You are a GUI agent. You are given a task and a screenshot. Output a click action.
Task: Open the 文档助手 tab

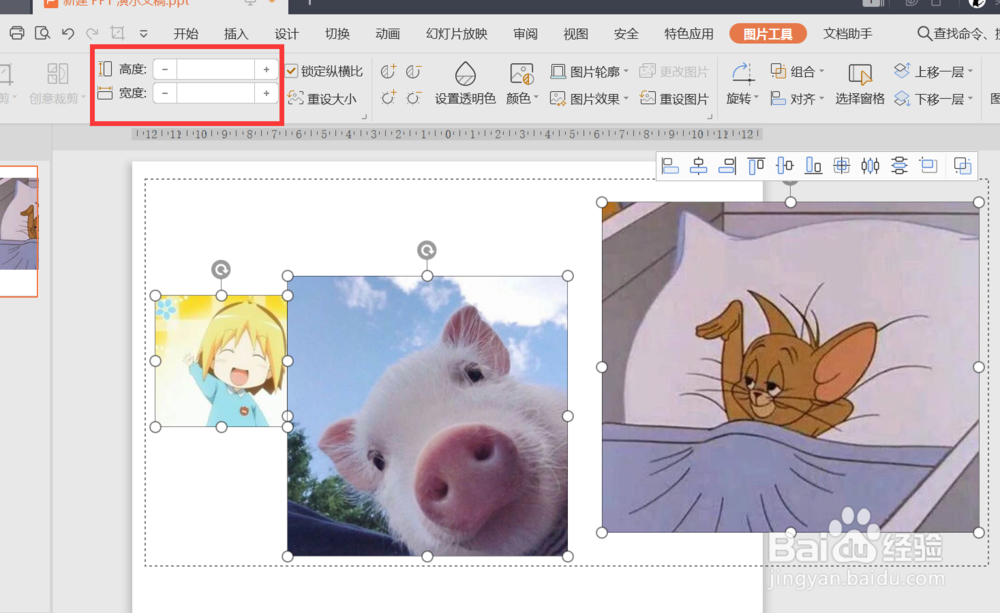point(848,34)
